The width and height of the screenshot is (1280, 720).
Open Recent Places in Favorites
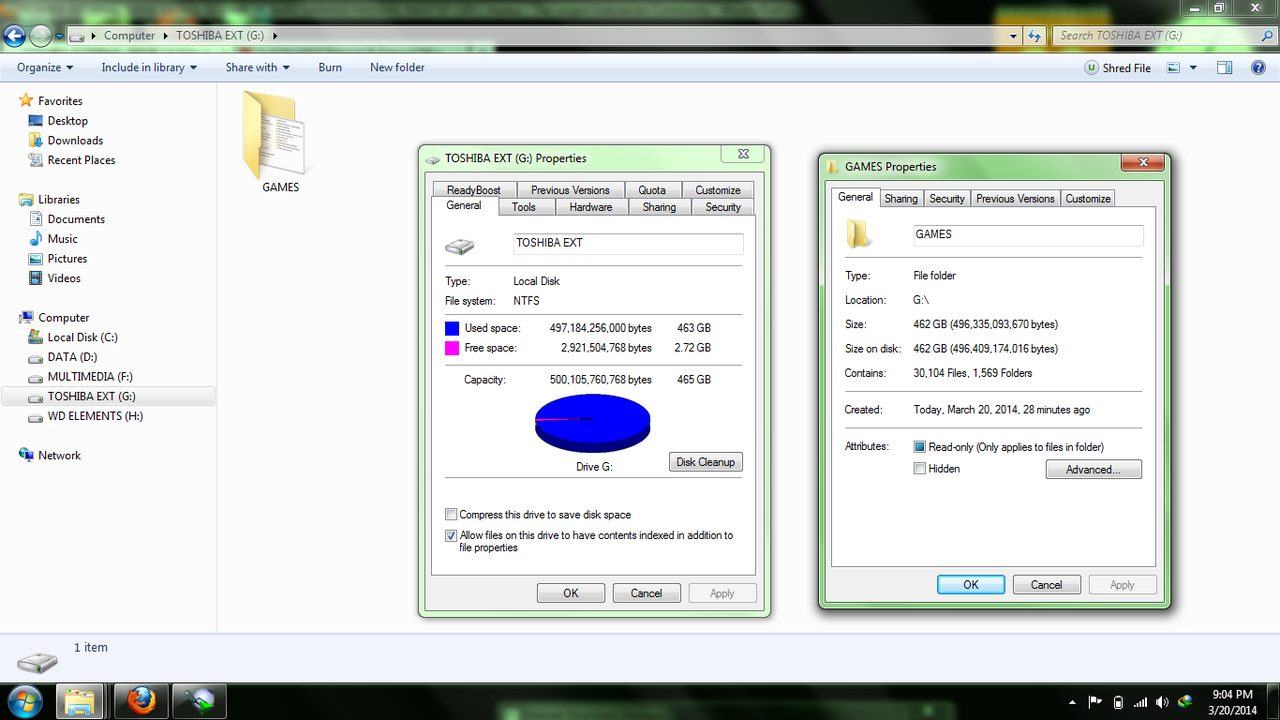(x=81, y=160)
